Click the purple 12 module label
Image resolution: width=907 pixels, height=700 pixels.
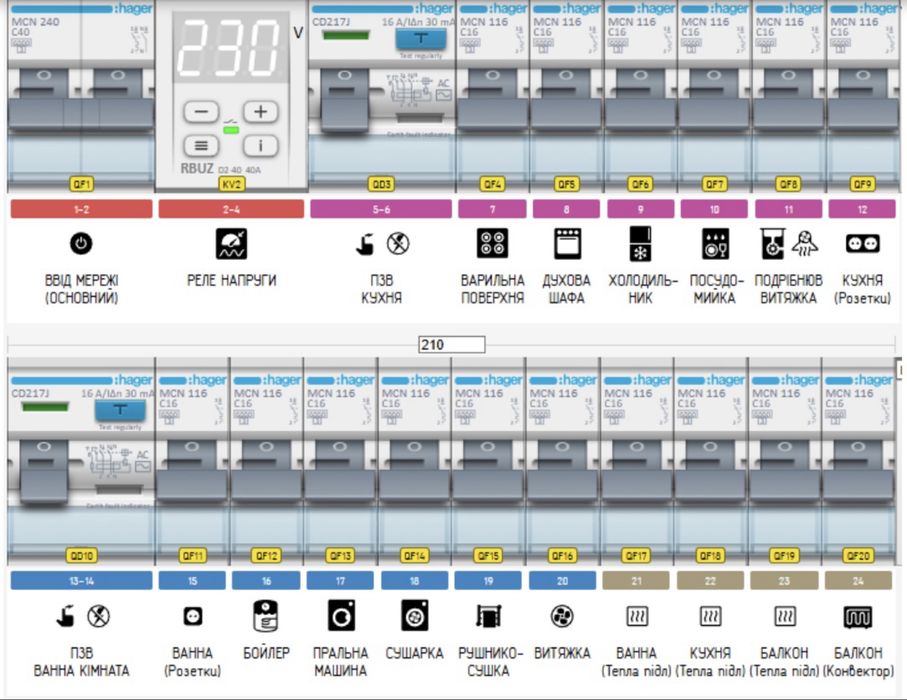coord(862,209)
